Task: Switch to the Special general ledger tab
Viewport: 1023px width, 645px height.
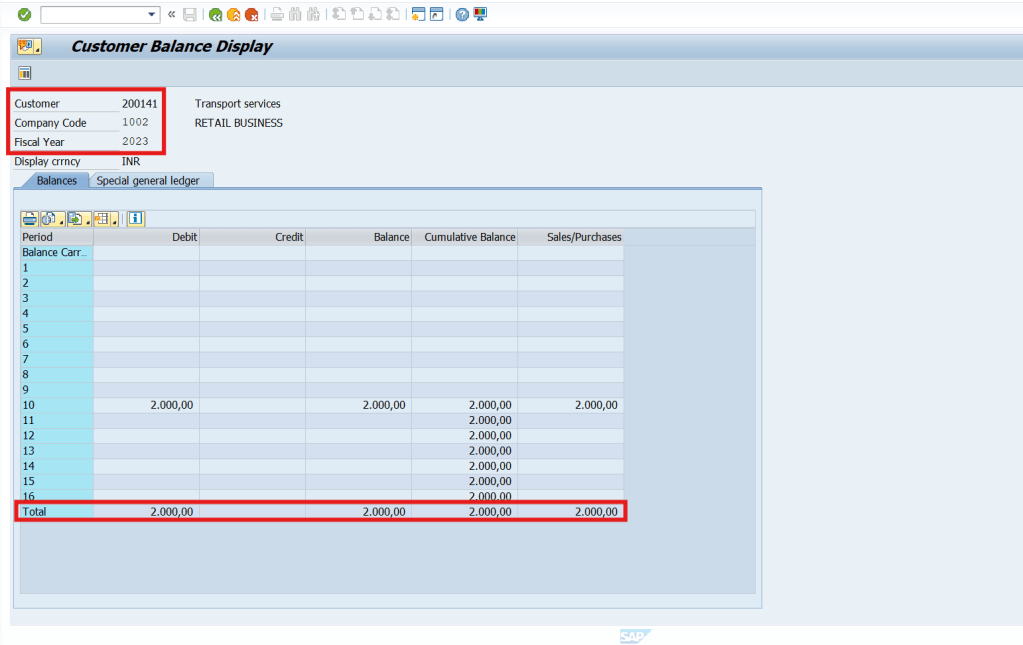Action: coord(151,180)
